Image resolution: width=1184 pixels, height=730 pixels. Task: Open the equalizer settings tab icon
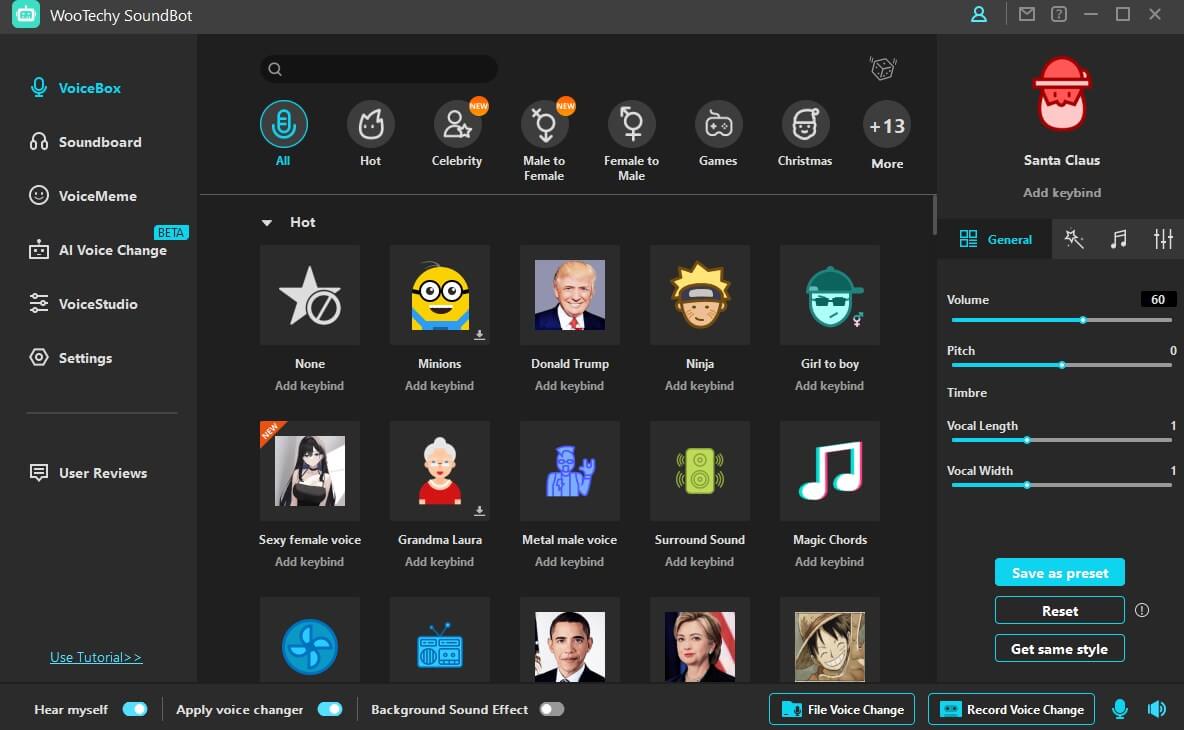(x=1163, y=239)
